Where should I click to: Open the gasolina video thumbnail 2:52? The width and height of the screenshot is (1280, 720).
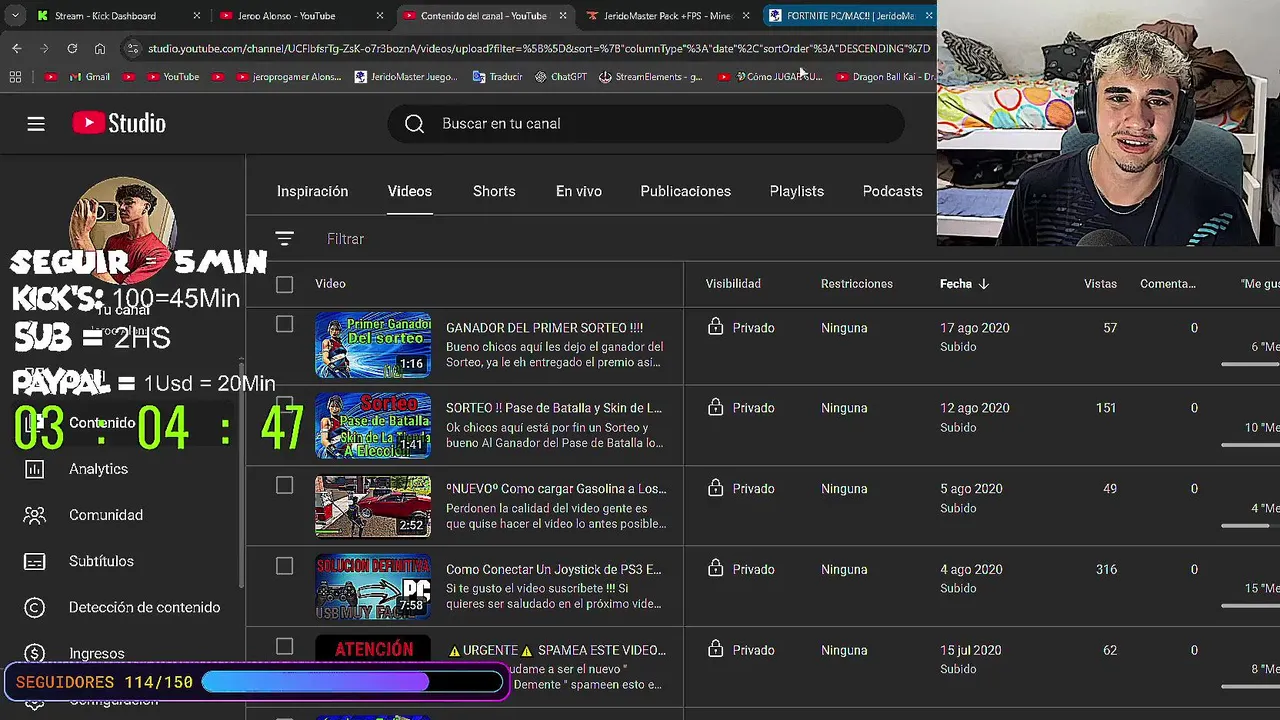click(373, 506)
